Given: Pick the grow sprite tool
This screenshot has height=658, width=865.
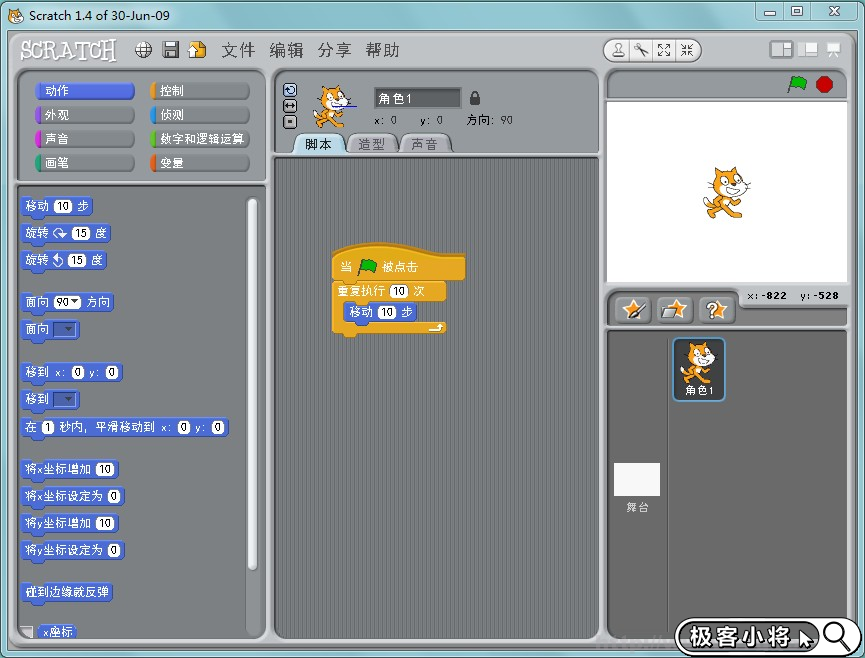Looking at the screenshot, I should pos(664,50).
